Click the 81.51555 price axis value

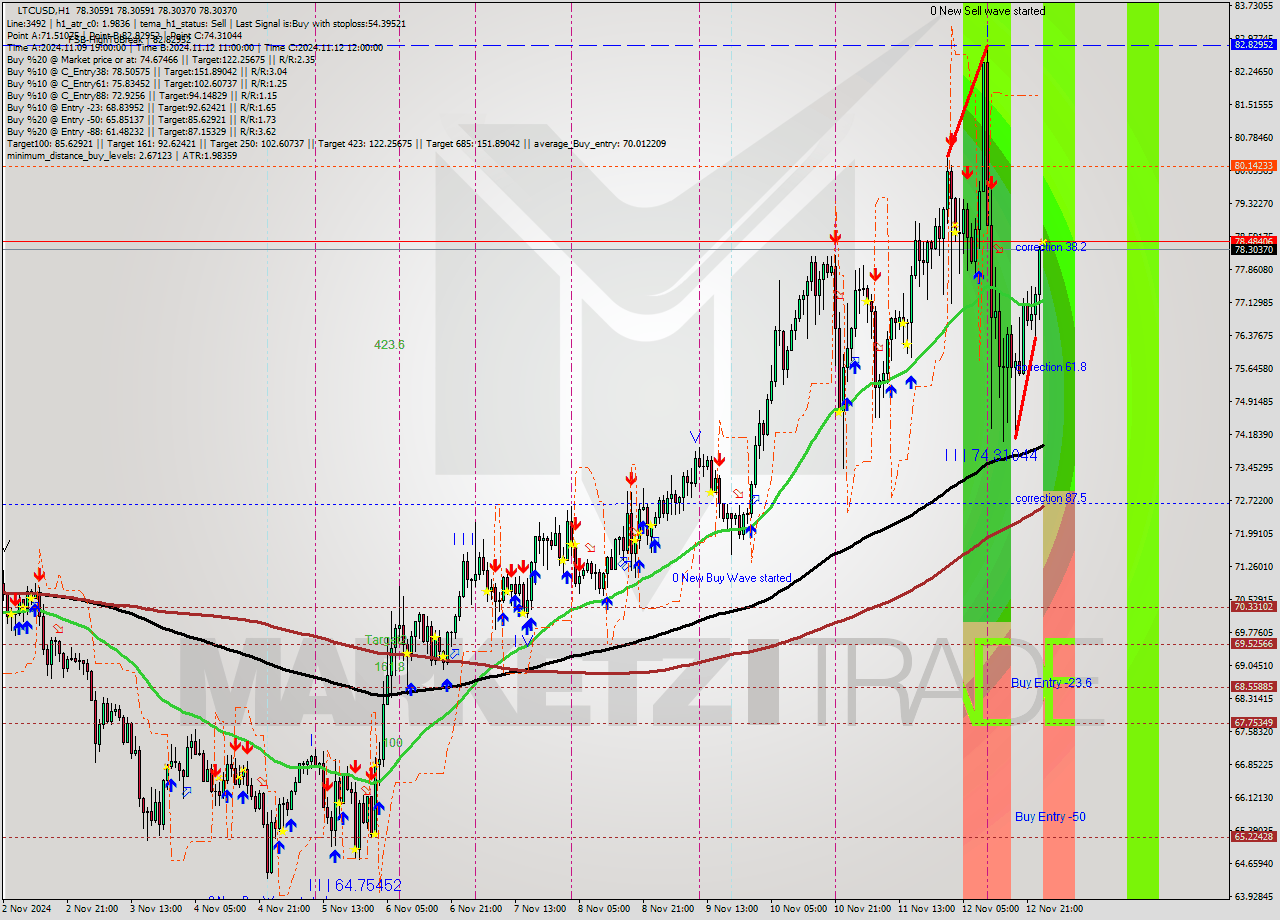1254,104
